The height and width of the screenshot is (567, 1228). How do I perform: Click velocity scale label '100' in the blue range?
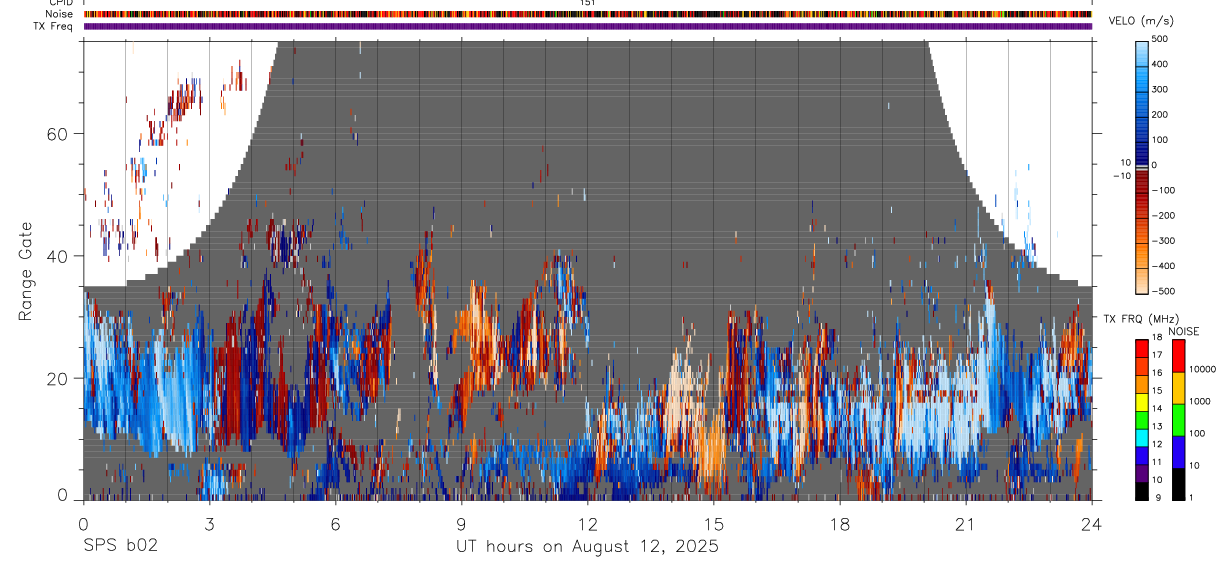[1161, 140]
